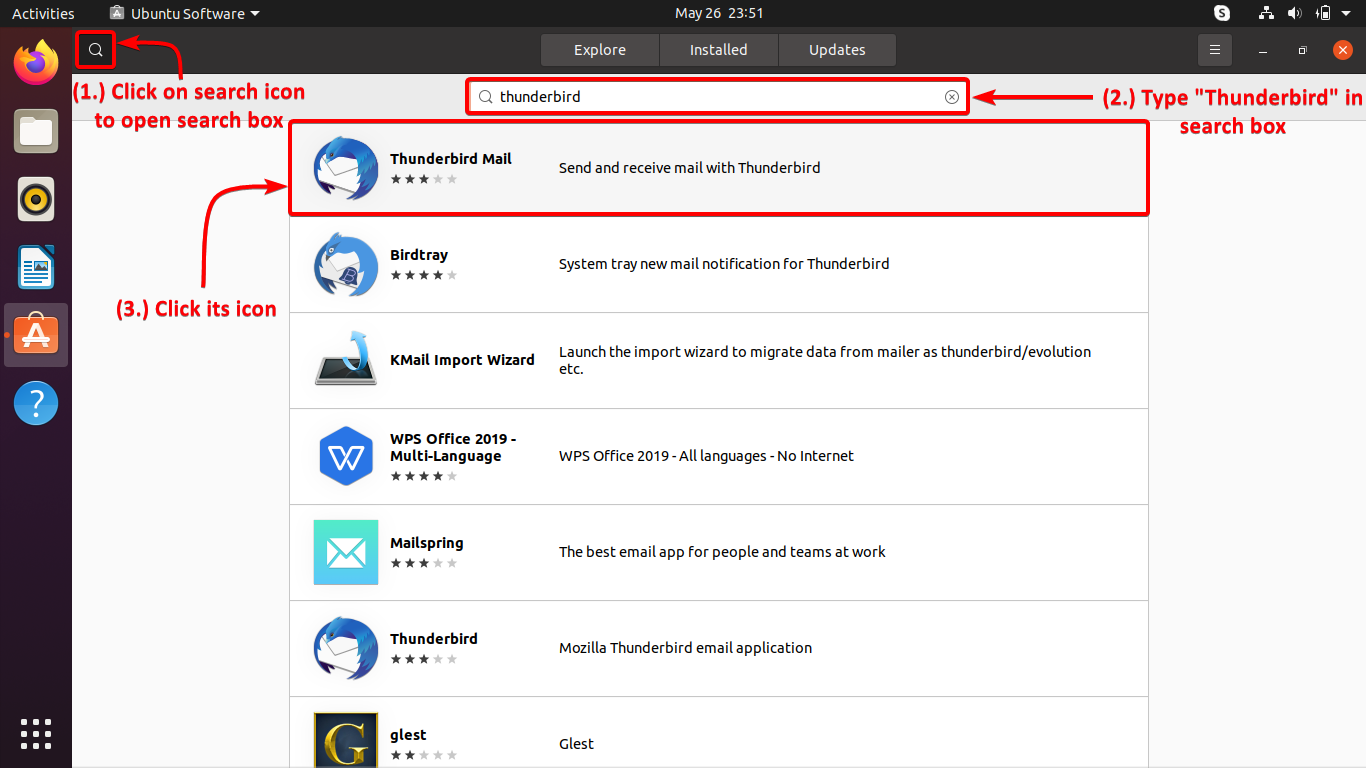Switch to the Updates tab
Image resolution: width=1366 pixels, height=768 pixels.
[837, 49]
